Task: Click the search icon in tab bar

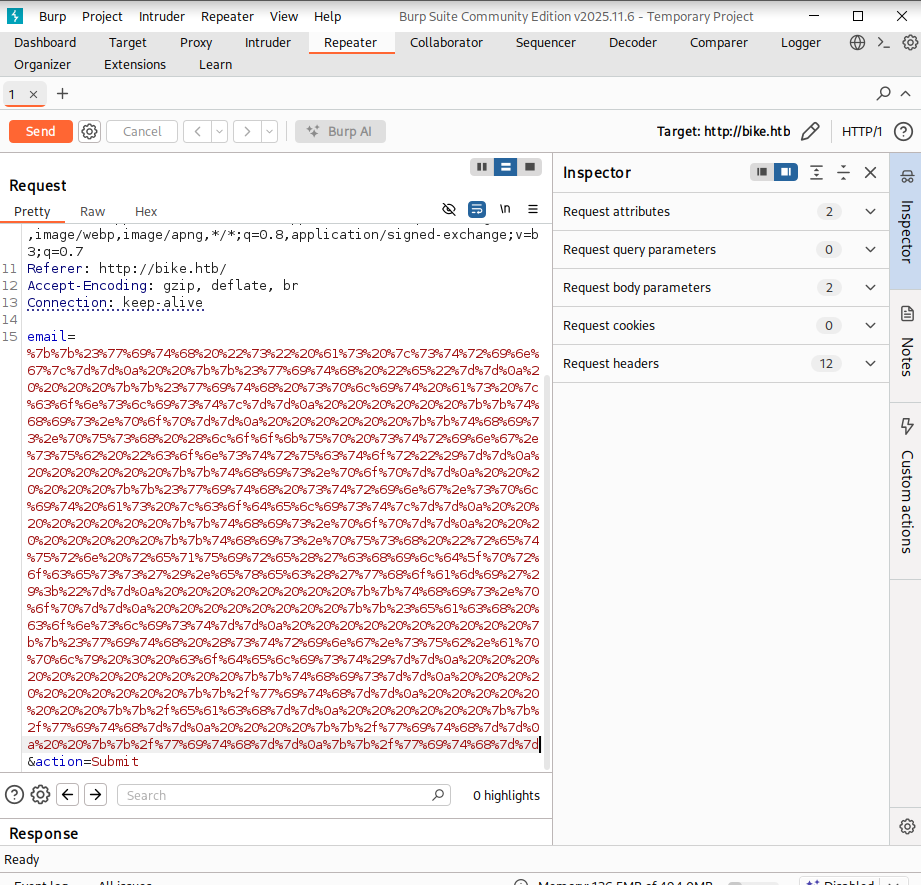Action: [x=883, y=94]
